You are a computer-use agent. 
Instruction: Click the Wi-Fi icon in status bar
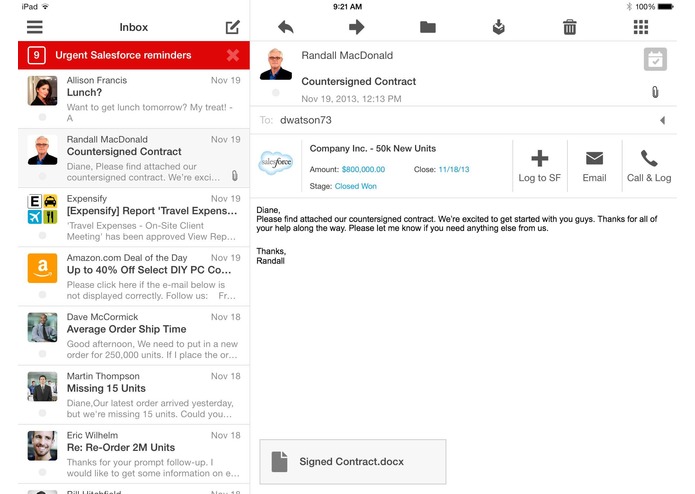(45, 6)
